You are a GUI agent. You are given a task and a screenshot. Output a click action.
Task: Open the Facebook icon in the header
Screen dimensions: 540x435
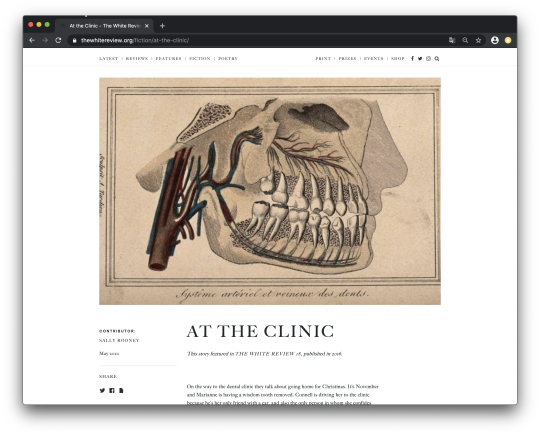pyautogui.click(x=412, y=59)
